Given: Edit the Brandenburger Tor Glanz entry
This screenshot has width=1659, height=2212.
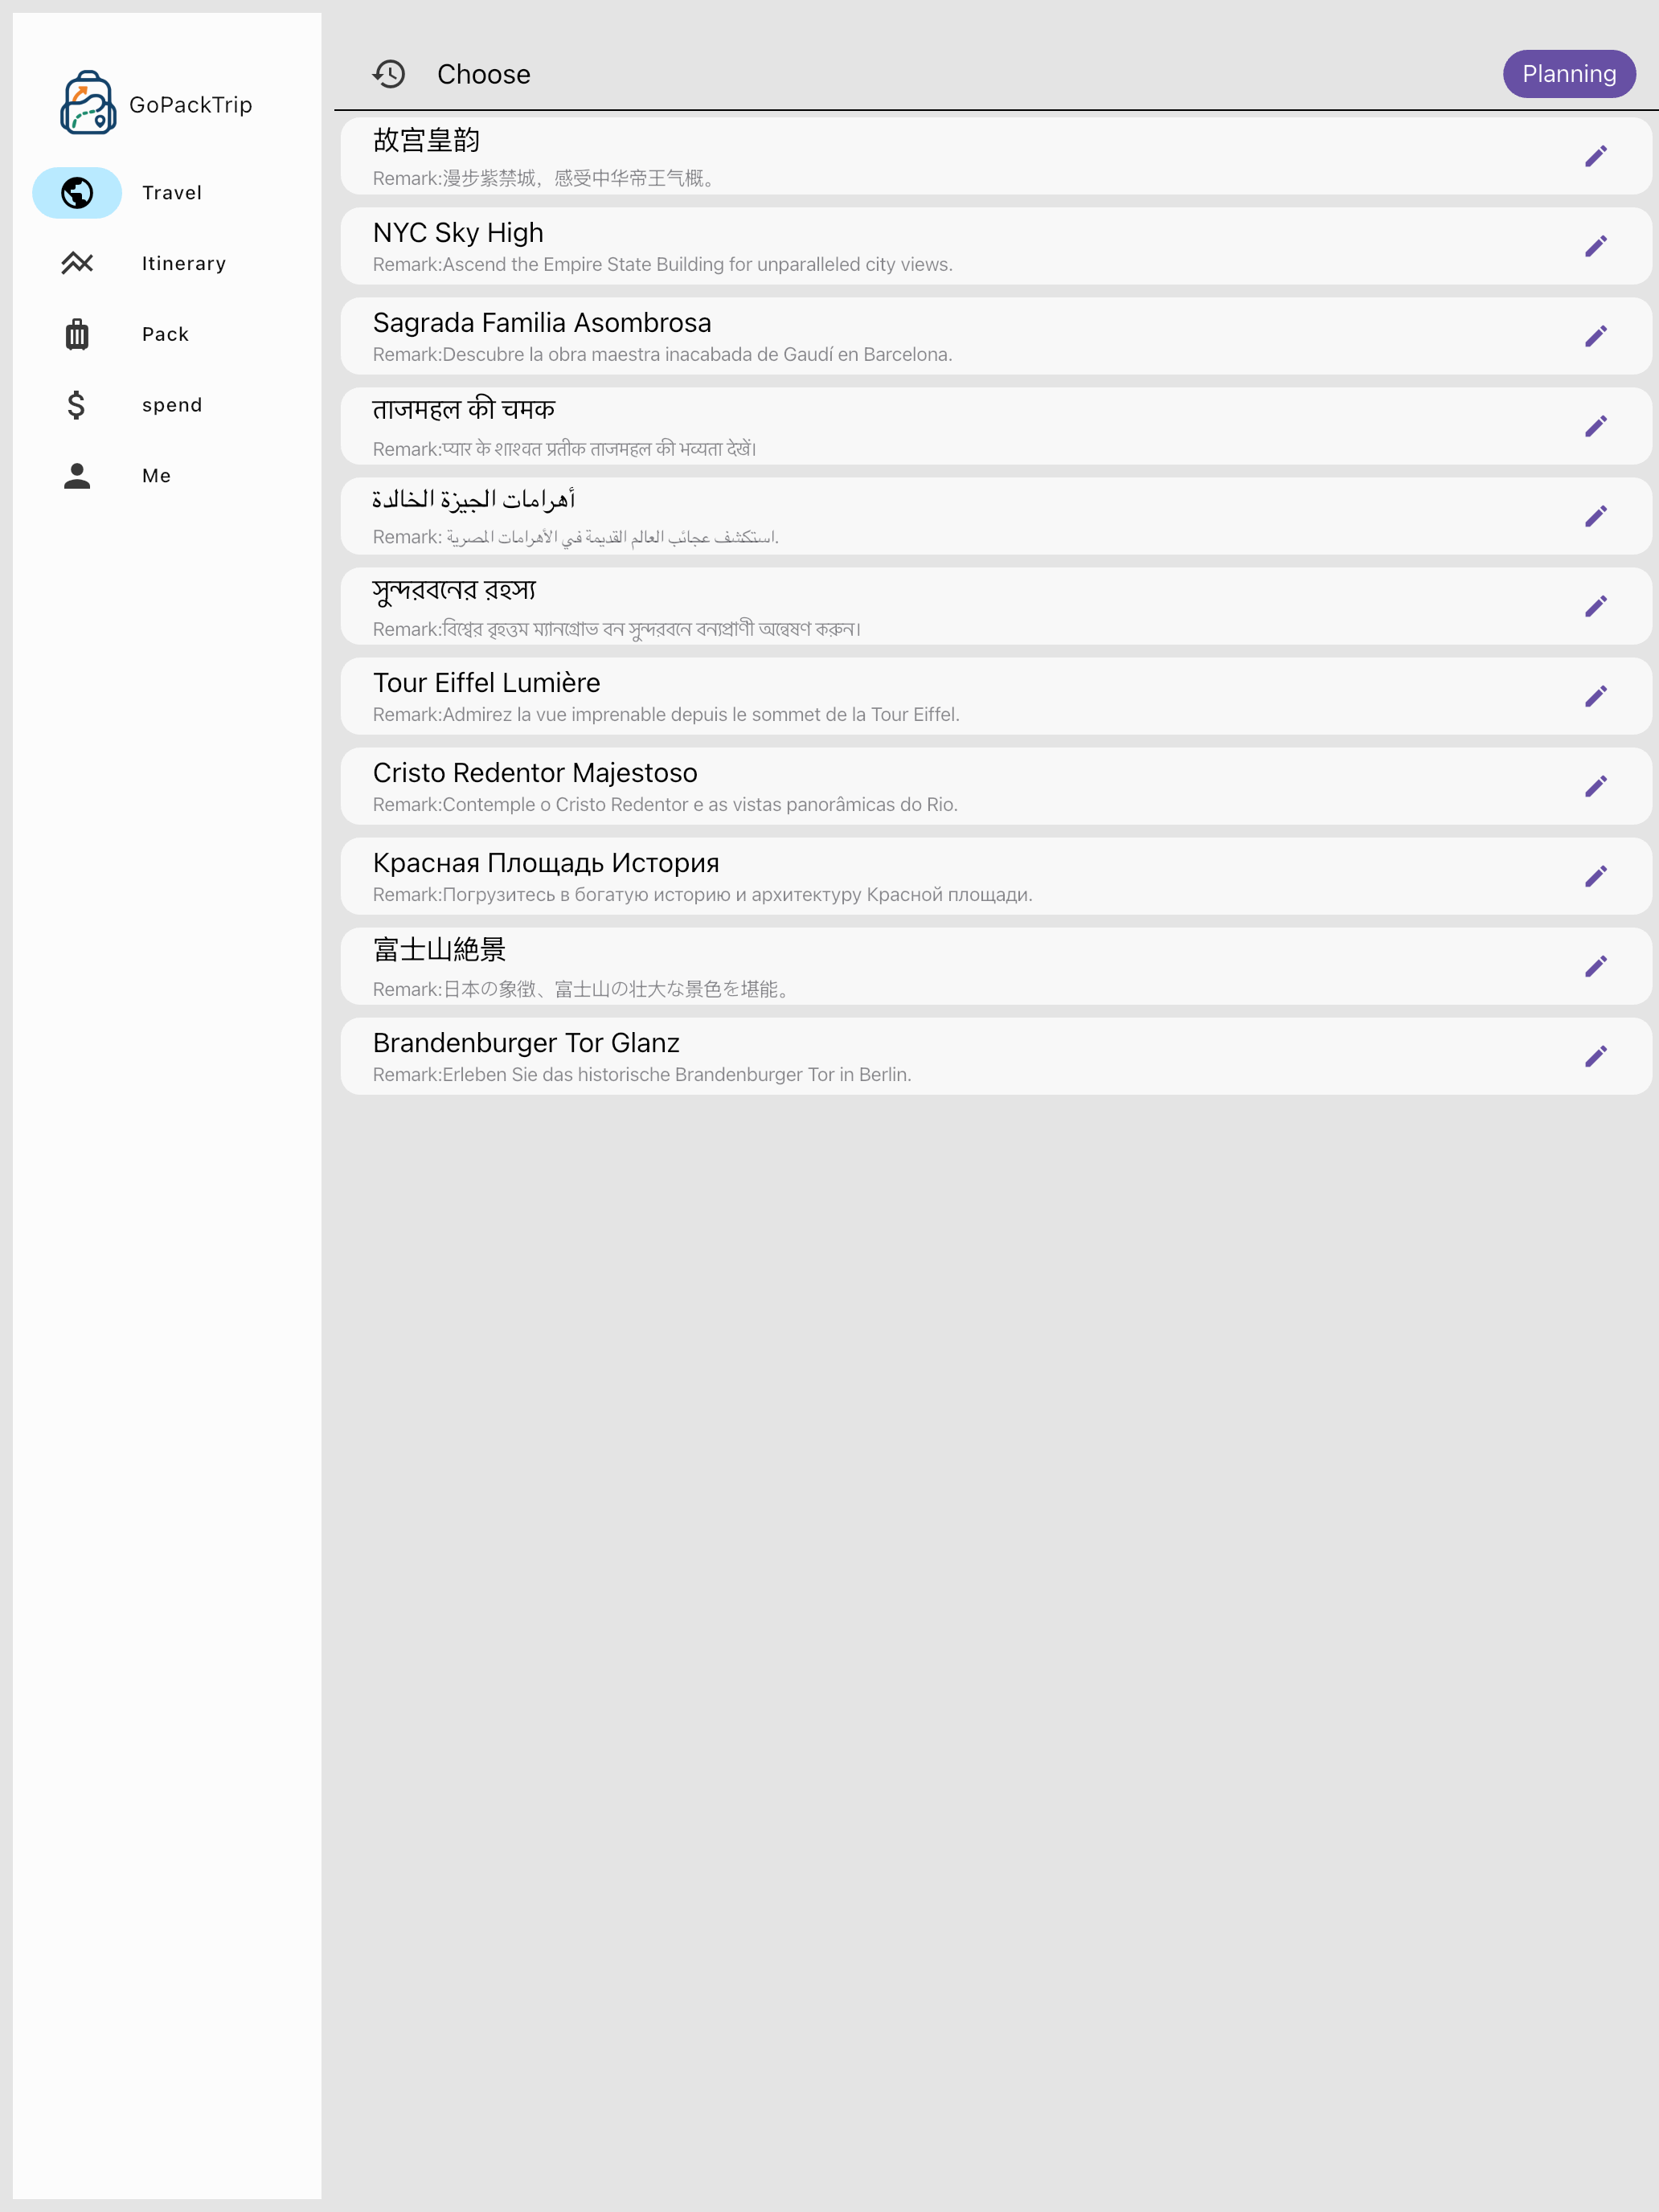Looking at the screenshot, I should click(x=1595, y=1056).
